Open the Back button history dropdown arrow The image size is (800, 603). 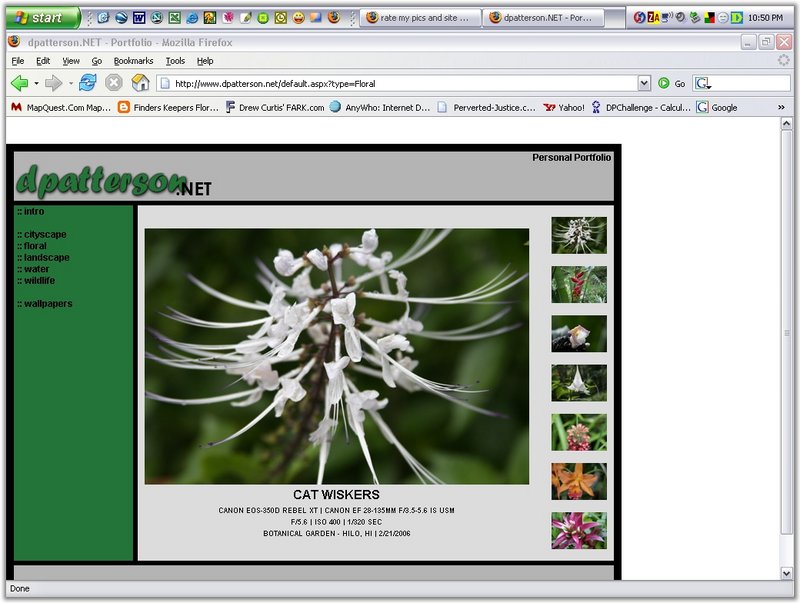click(36, 83)
